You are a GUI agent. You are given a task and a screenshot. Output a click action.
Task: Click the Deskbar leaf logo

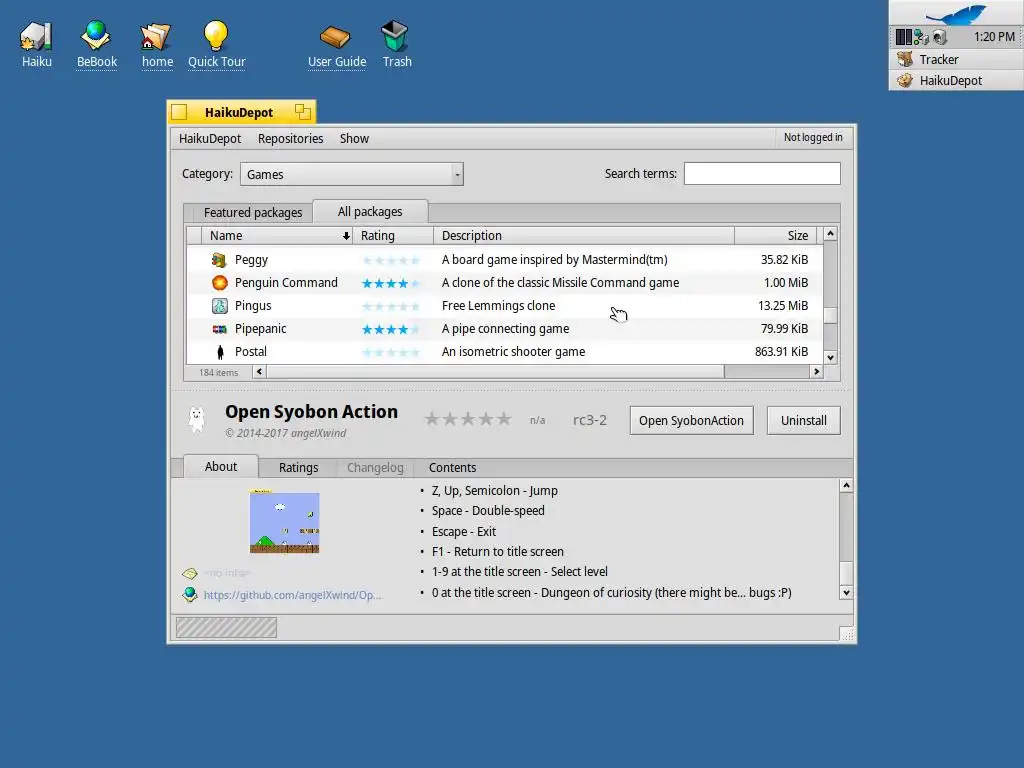[956, 14]
